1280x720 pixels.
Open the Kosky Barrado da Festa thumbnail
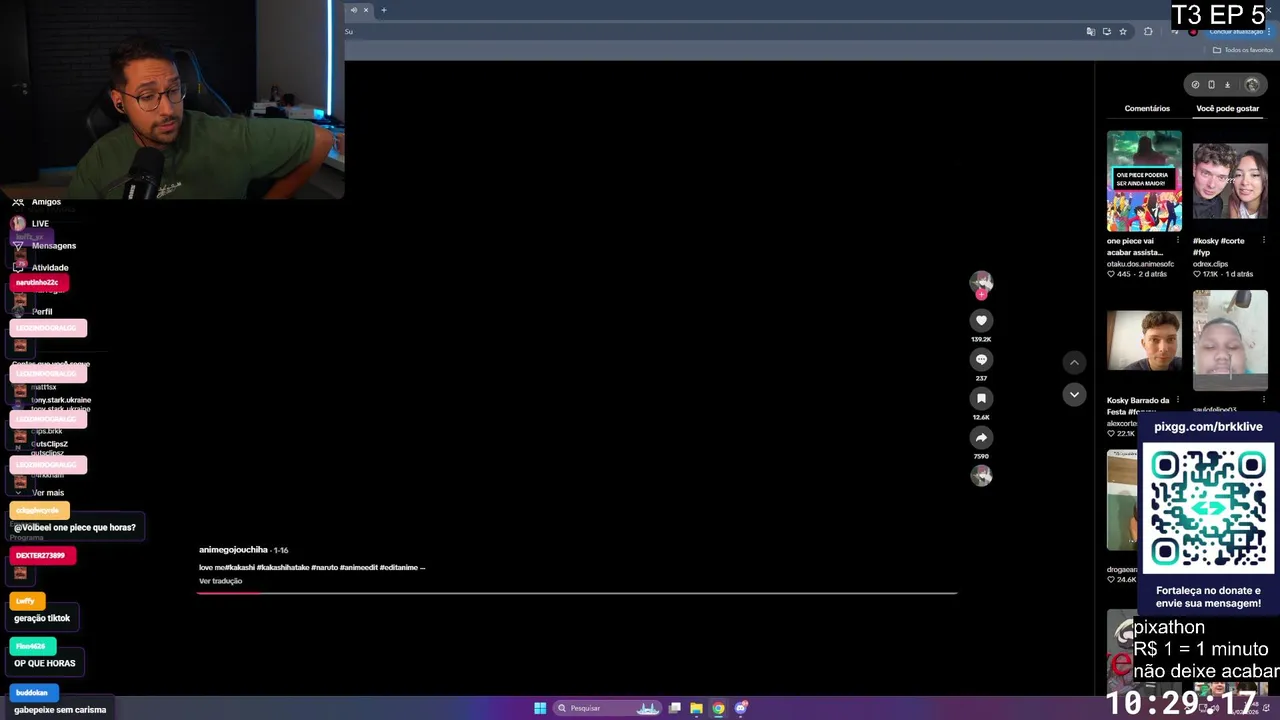point(1144,341)
